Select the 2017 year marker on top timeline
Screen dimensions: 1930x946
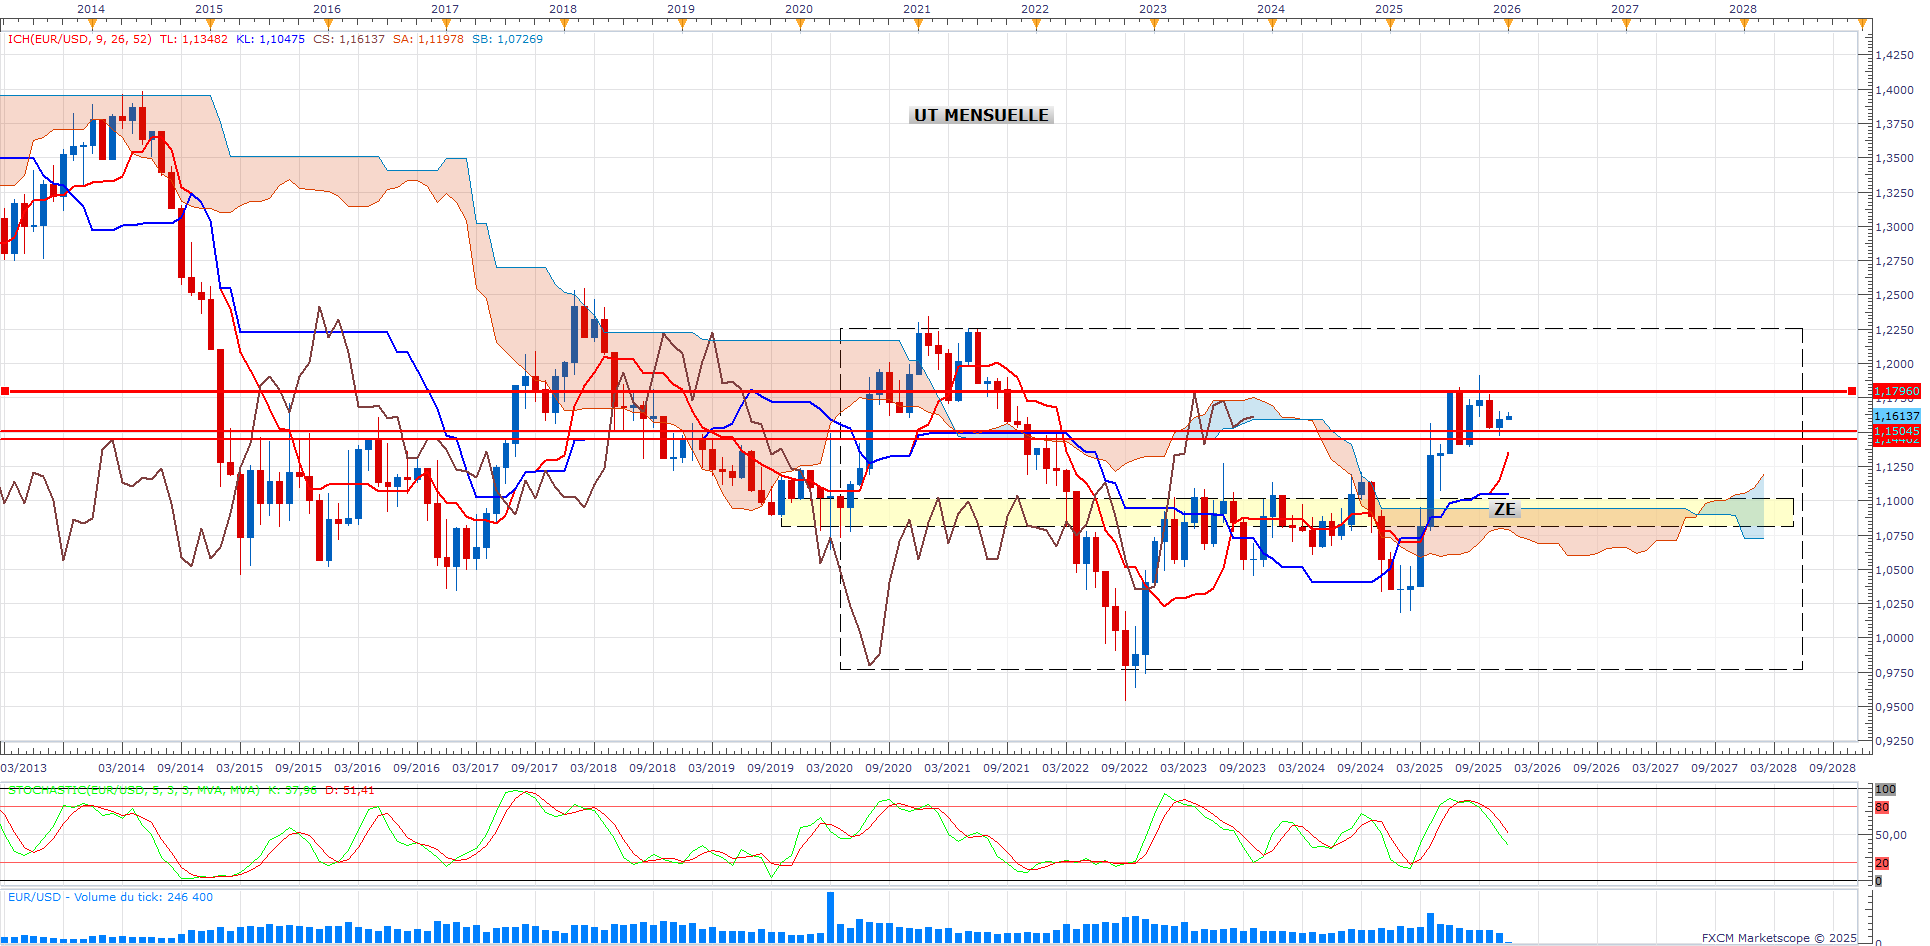[x=445, y=9]
